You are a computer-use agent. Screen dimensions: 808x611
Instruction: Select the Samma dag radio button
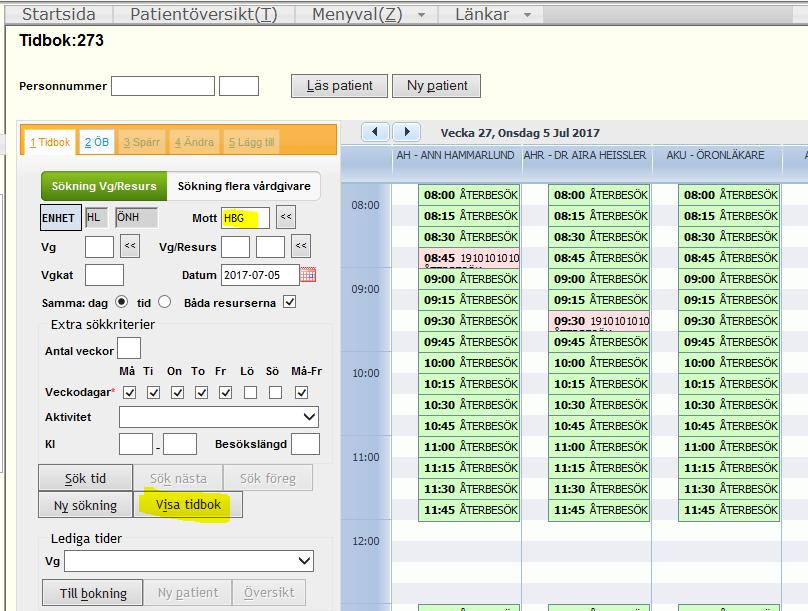pos(122,302)
